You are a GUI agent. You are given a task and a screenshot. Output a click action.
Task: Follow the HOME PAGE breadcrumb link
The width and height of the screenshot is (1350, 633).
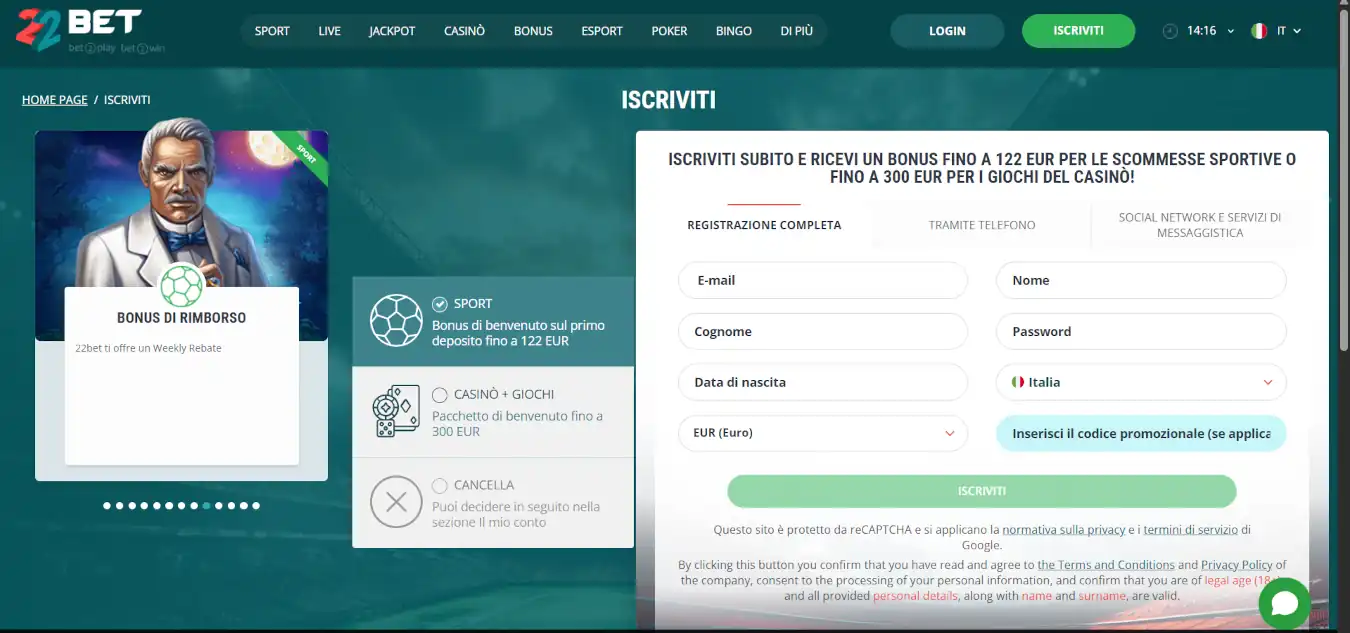click(55, 100)
